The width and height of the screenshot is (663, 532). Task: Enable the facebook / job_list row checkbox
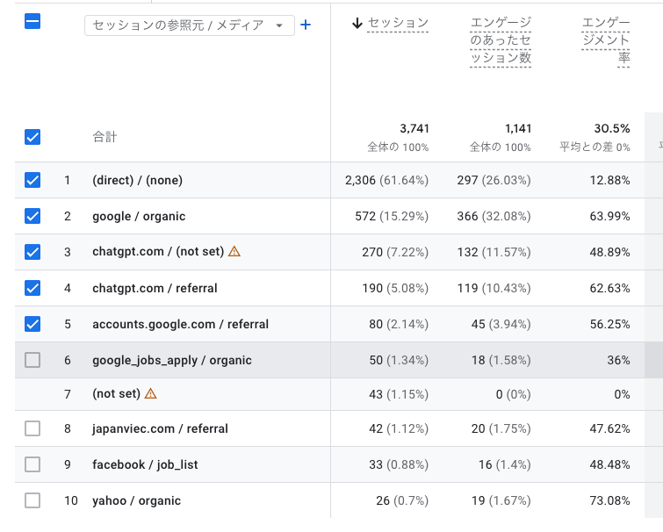32,464
